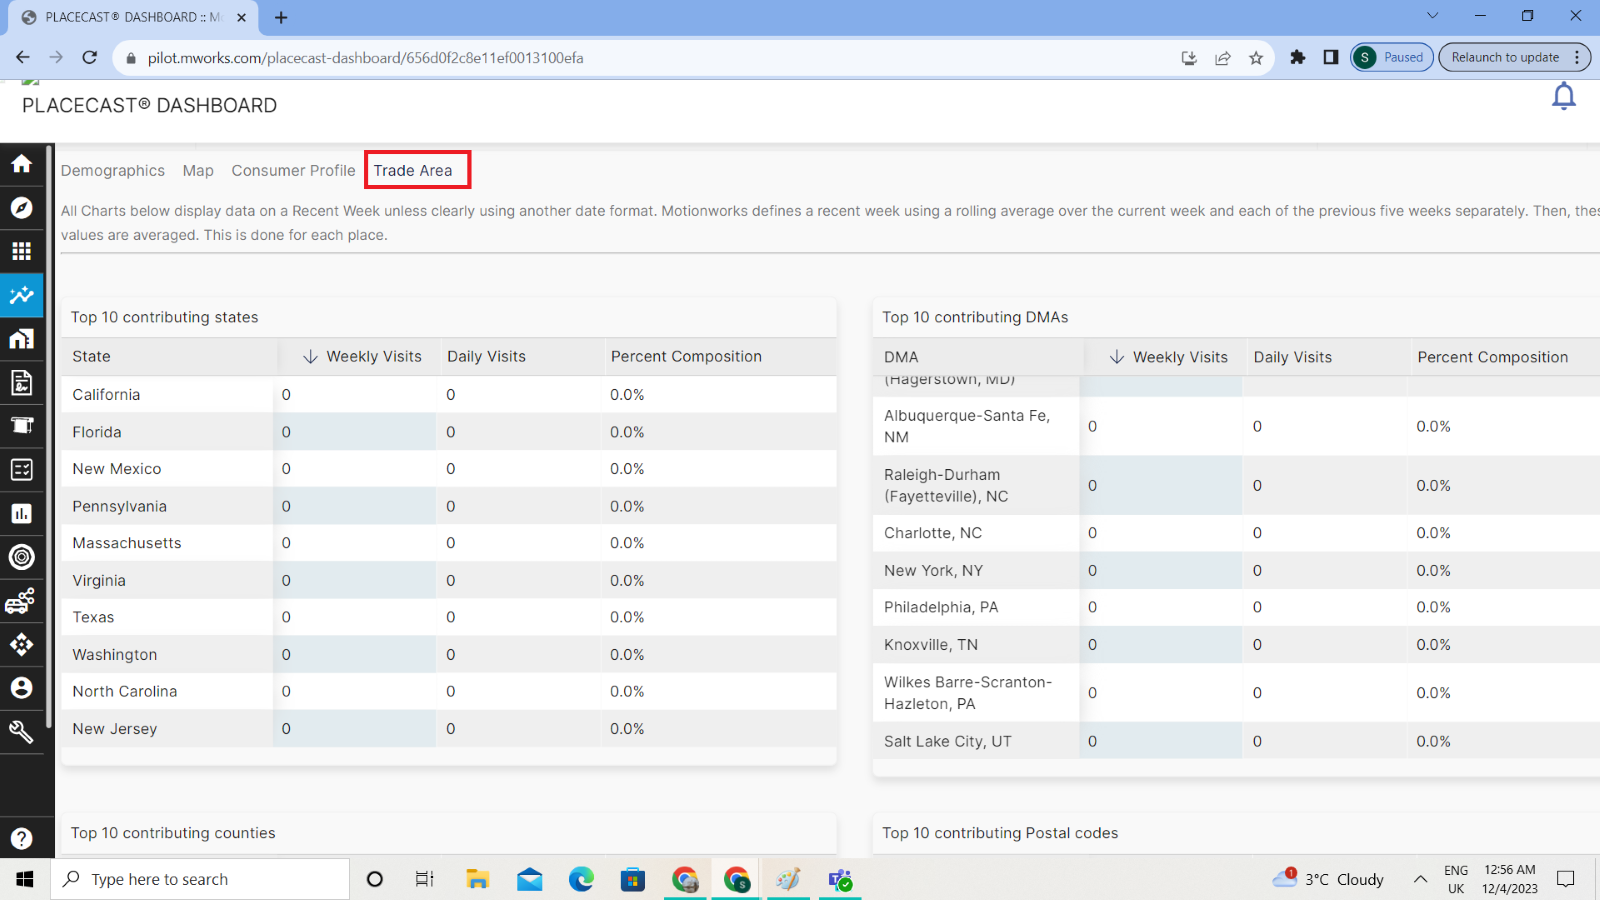
Task: Open Microsoft Teams from the taskbar
Action: coord(840,879)
